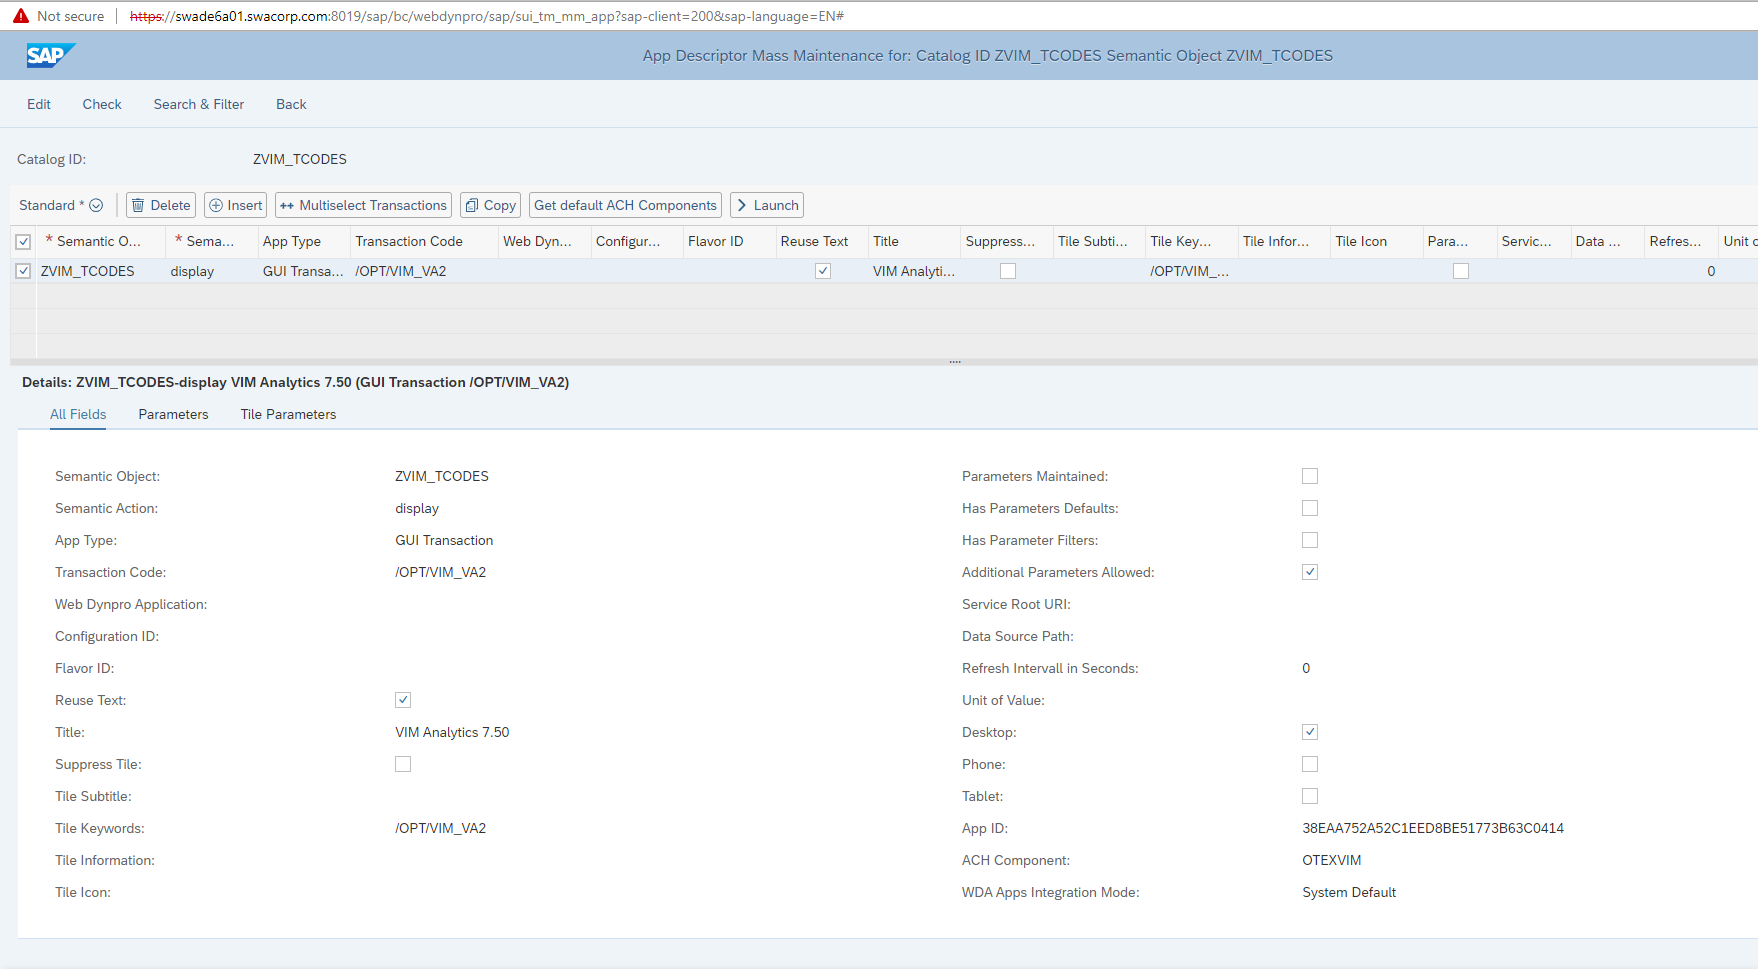Click the SAP logo
Viewport: 1758px width, 969px height.
[51, 56]
